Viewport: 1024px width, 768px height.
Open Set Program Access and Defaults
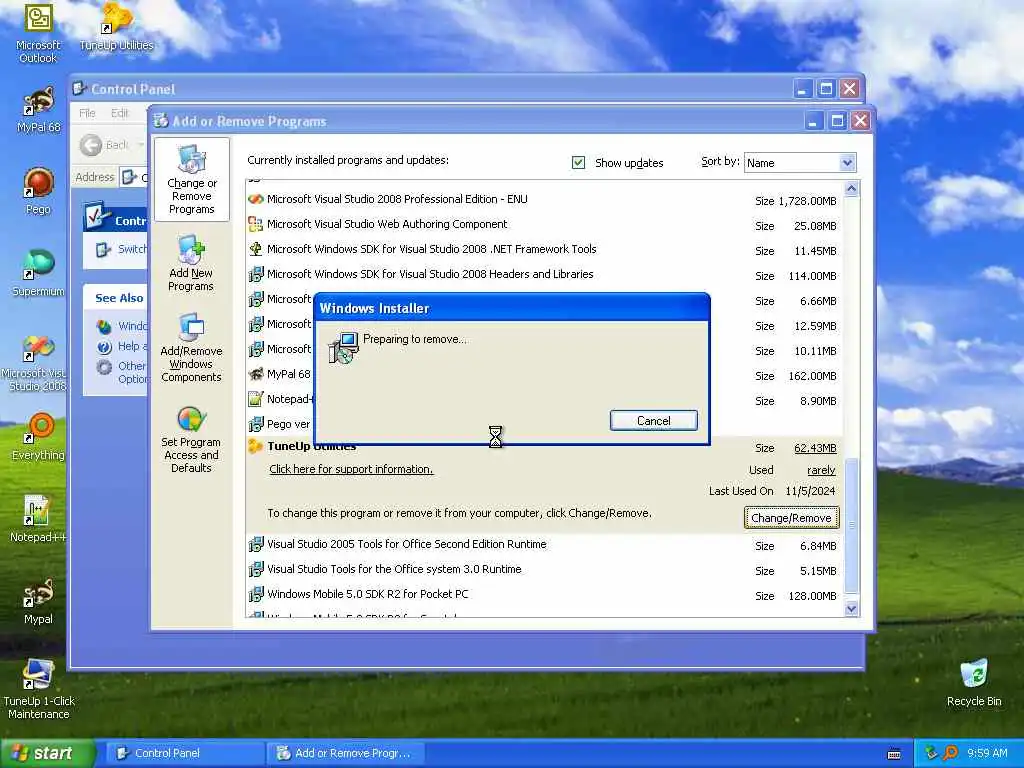click(191, 439)
